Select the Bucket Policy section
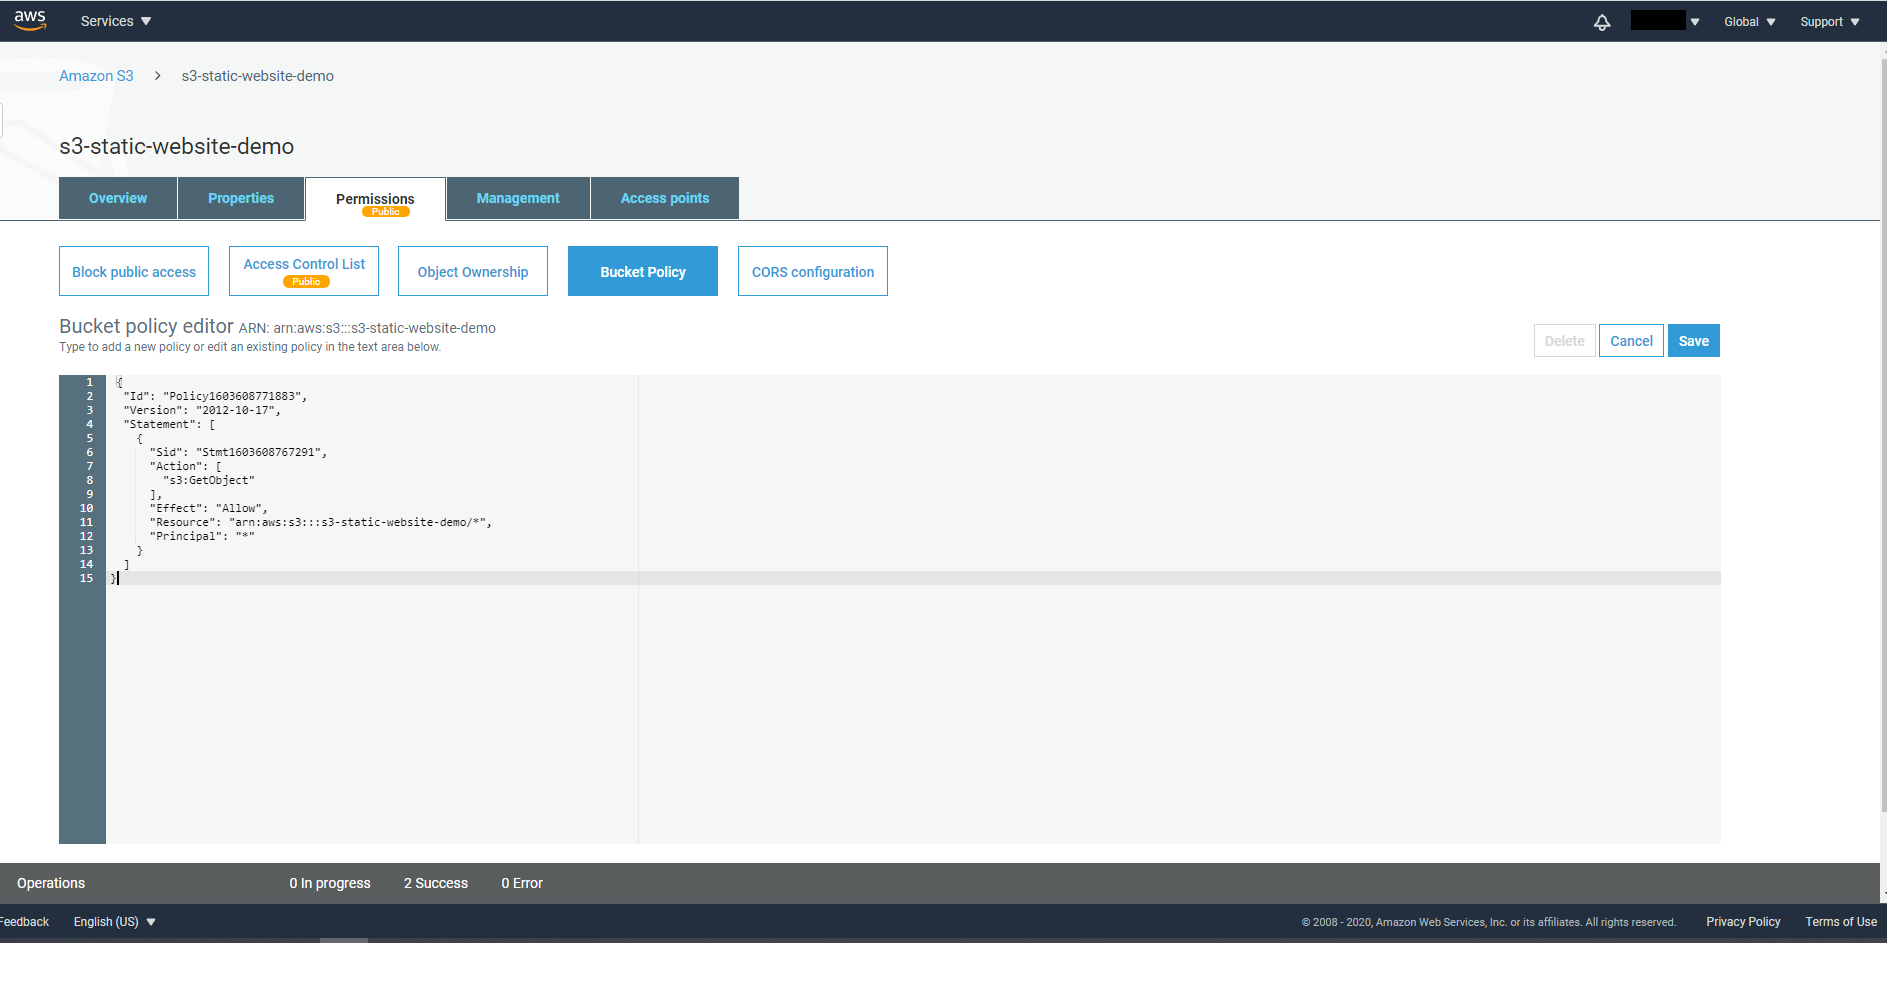1887x1008 pixels. click(x=643, y=271)
